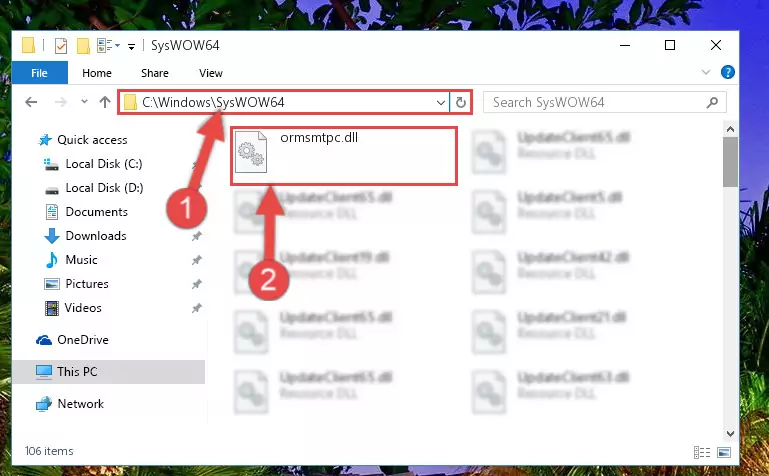This screenshot has width=769, height=476.
Task: Click the pin icon next to Downloads
Action: click(197, 236)
